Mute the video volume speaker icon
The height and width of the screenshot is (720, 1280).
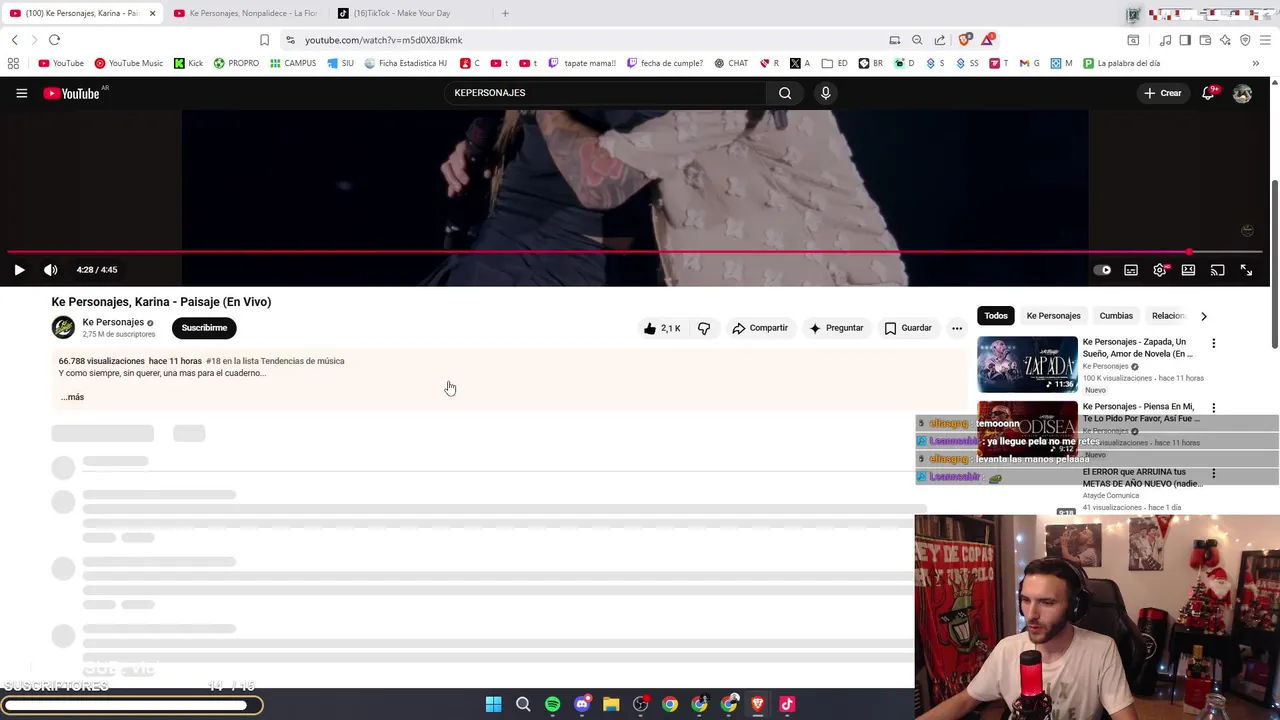tap(50, 270)
